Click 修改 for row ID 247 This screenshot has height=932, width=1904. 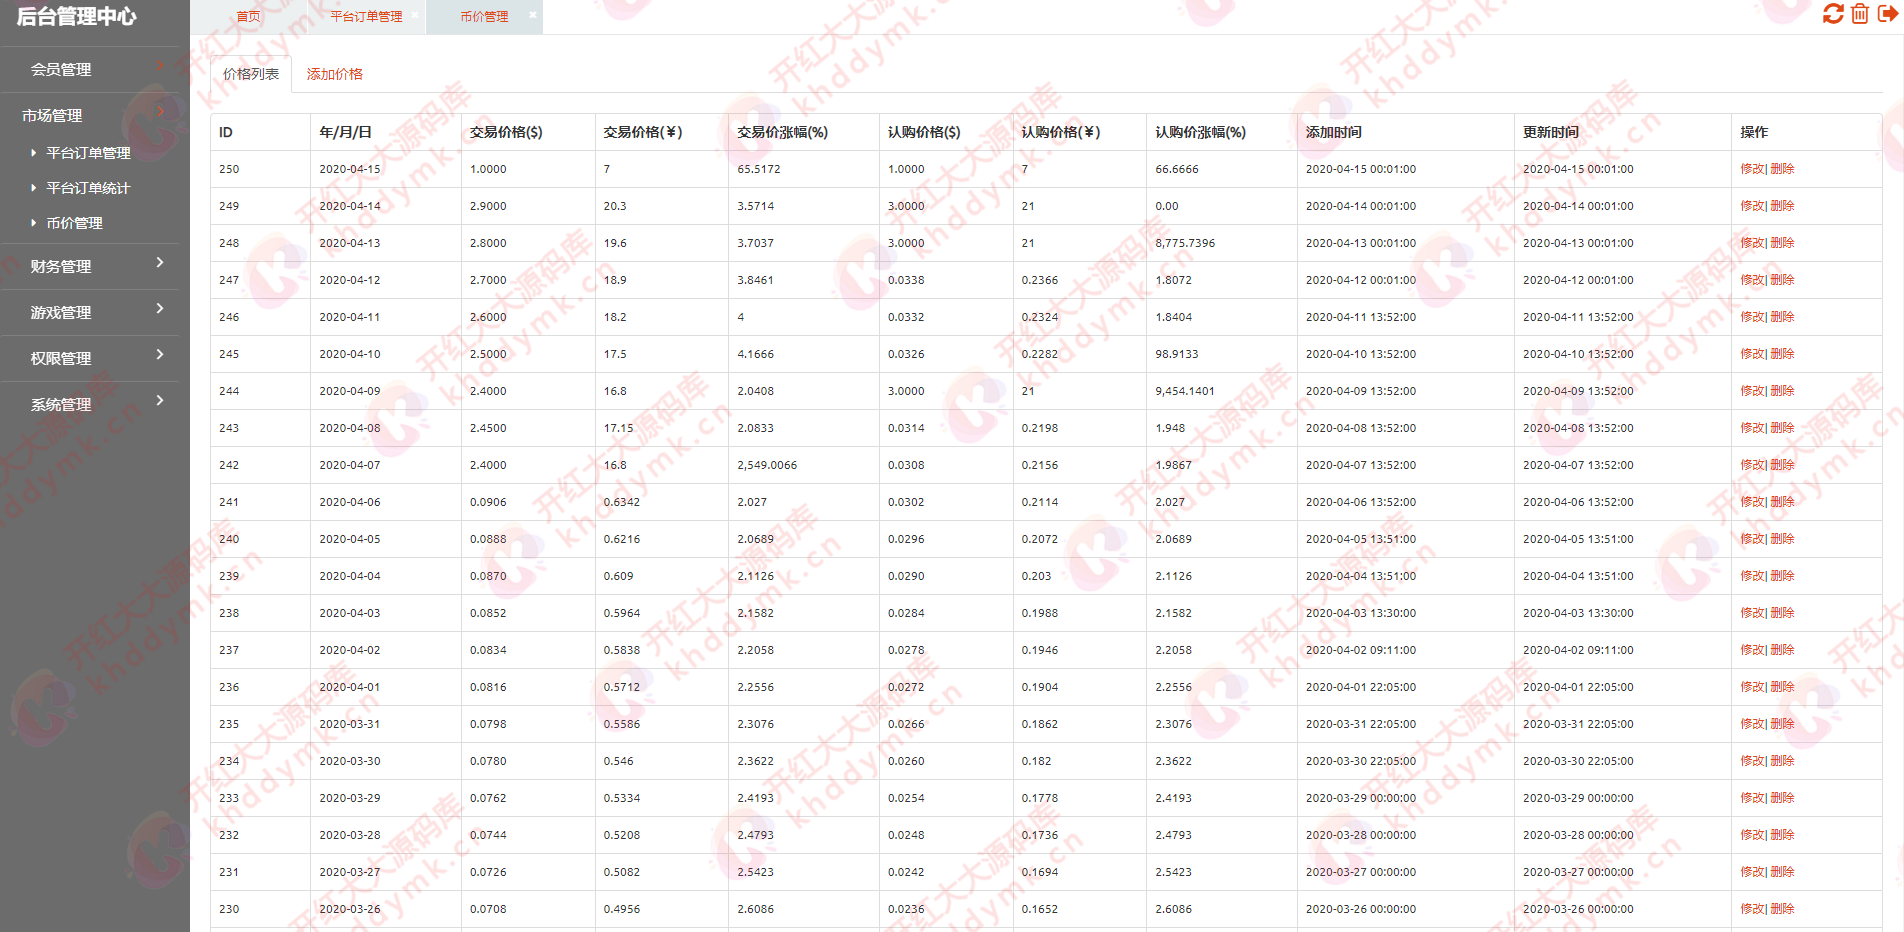(1752, 280)
